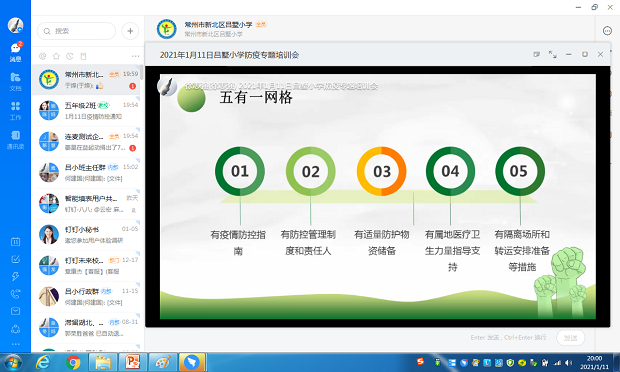The width and height of the screenshot is (620, 372).
Task: Open the Windows Start button
Action: (x=13, y=363)
